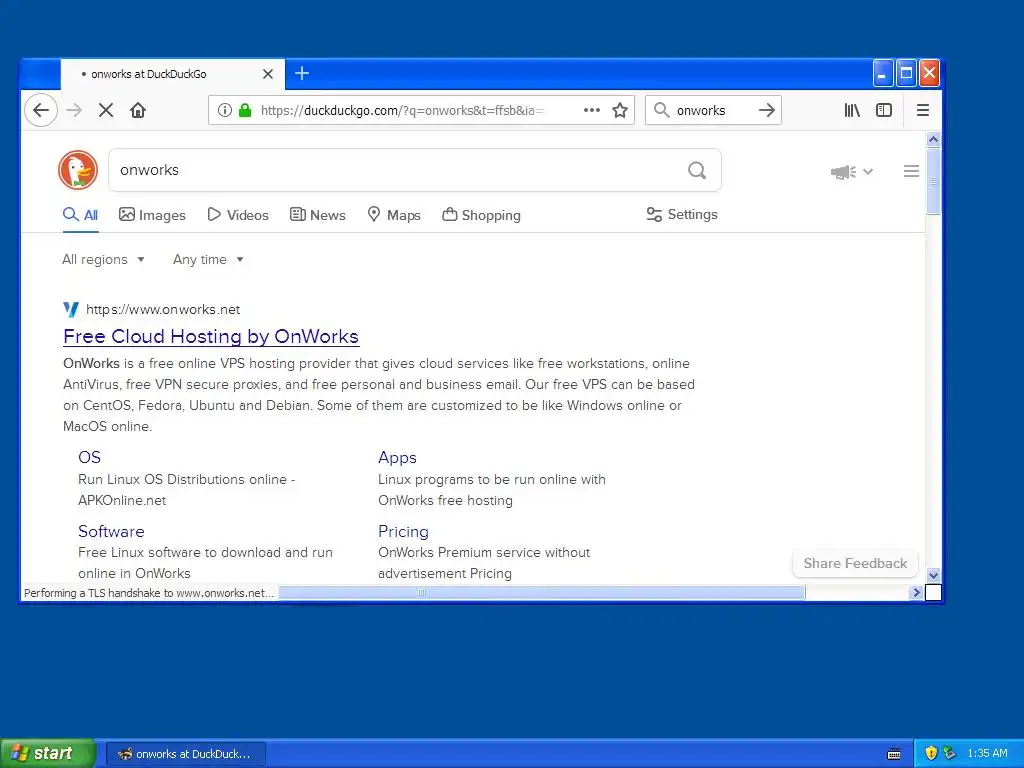
Task: Toggle the sidebar view icon
Action: click(884, 110)
